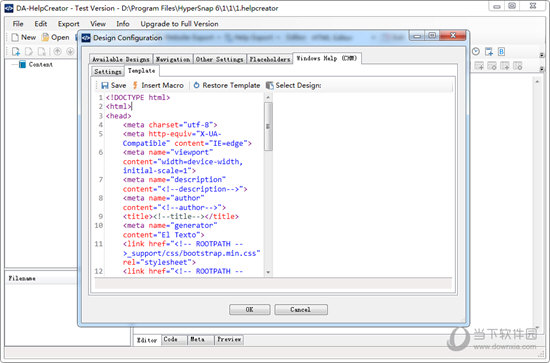Open the Edit menu

(x=41, y=24)
